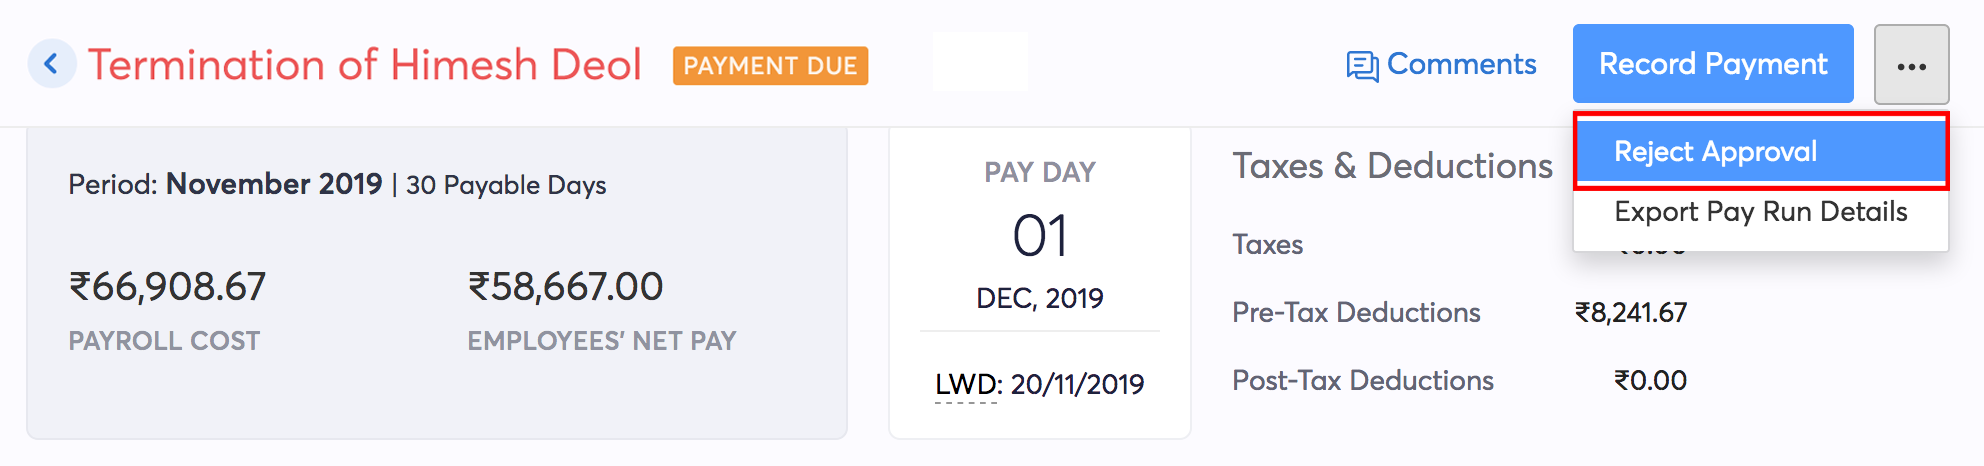Click the Pre-Tax Deductions label
This screenshot has width=1984, height=466.
click(x=1356, y=313)
